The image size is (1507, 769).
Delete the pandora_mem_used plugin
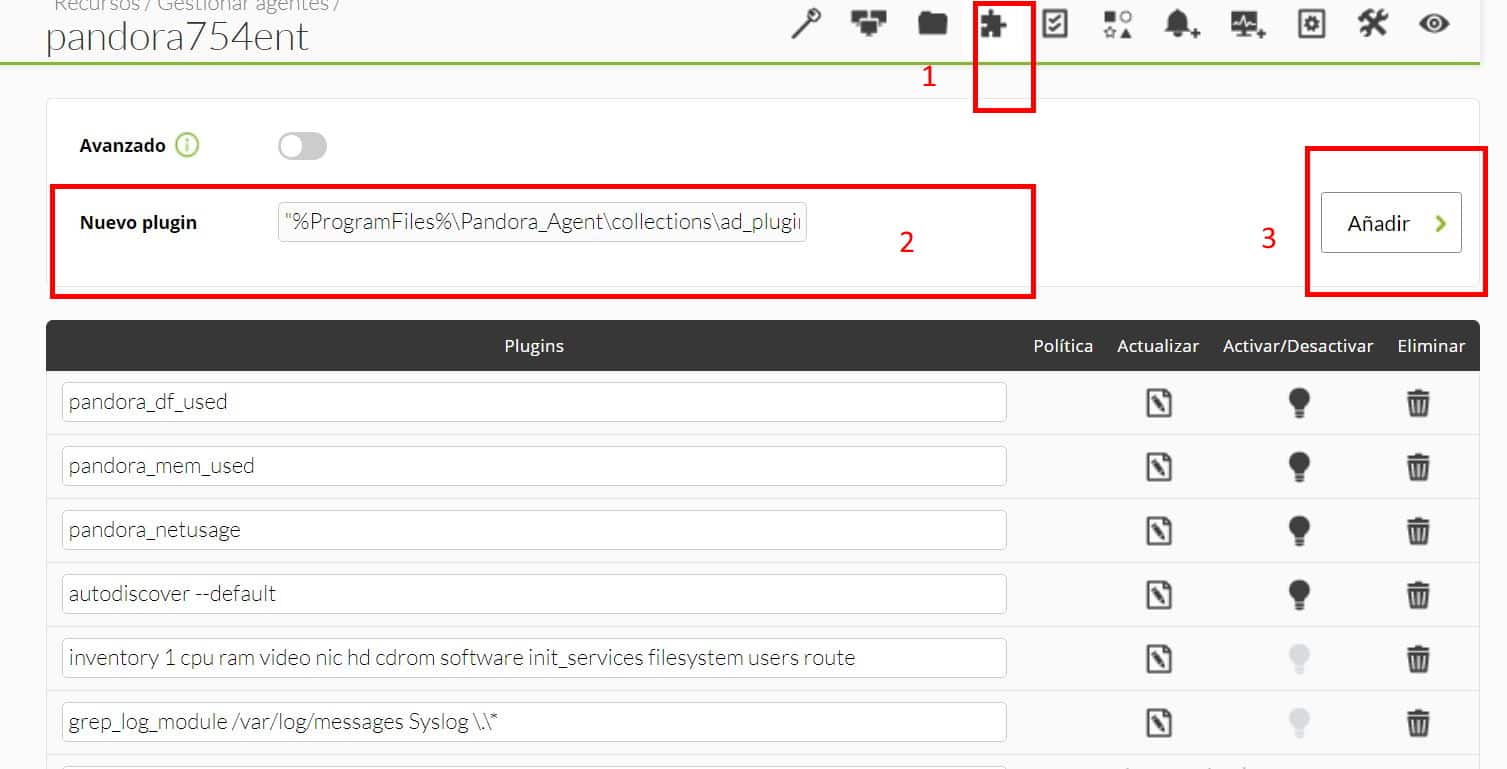click(1418, 467)
